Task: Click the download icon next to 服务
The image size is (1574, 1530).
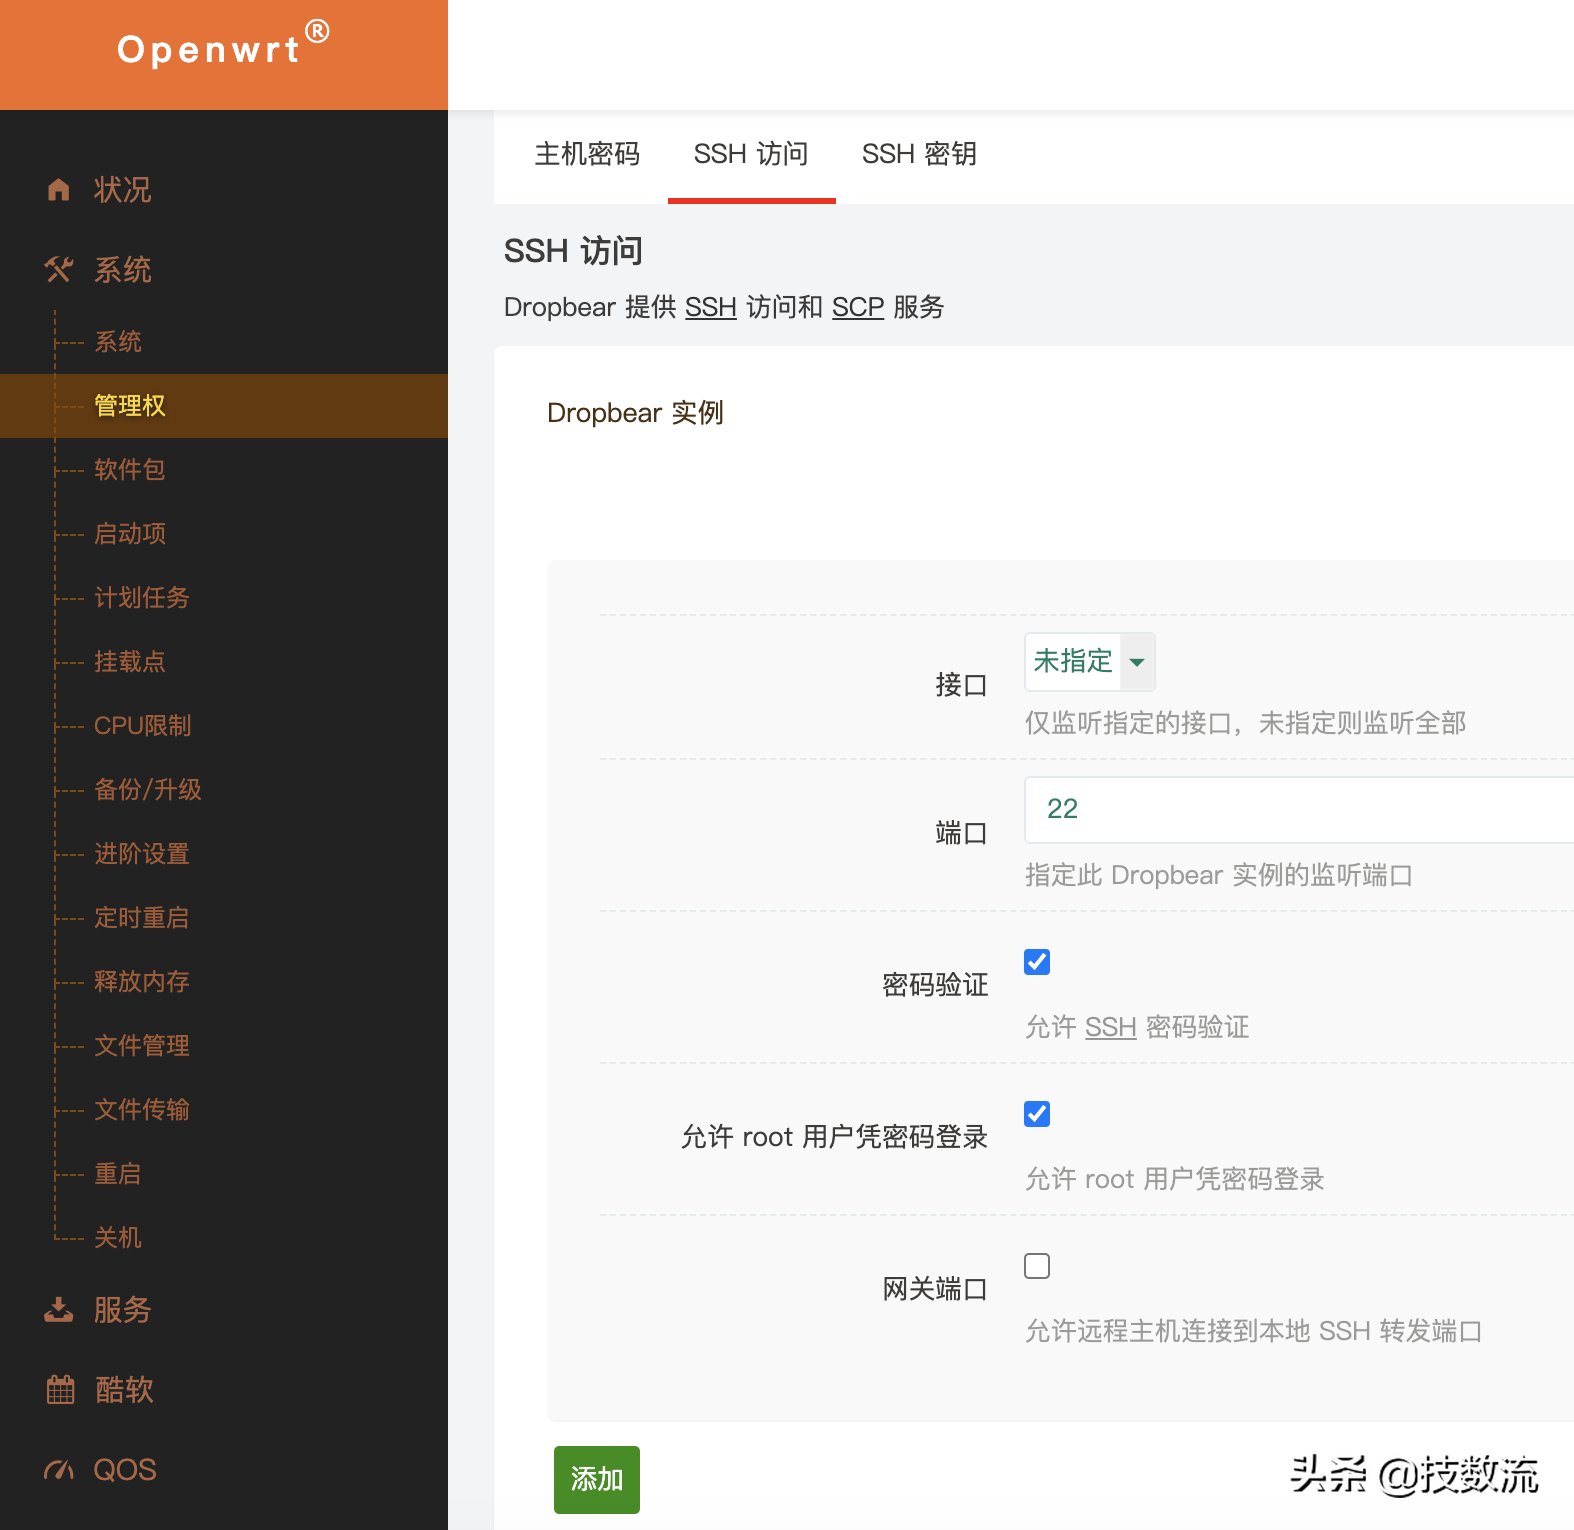Action: [x=59, y=1310]
